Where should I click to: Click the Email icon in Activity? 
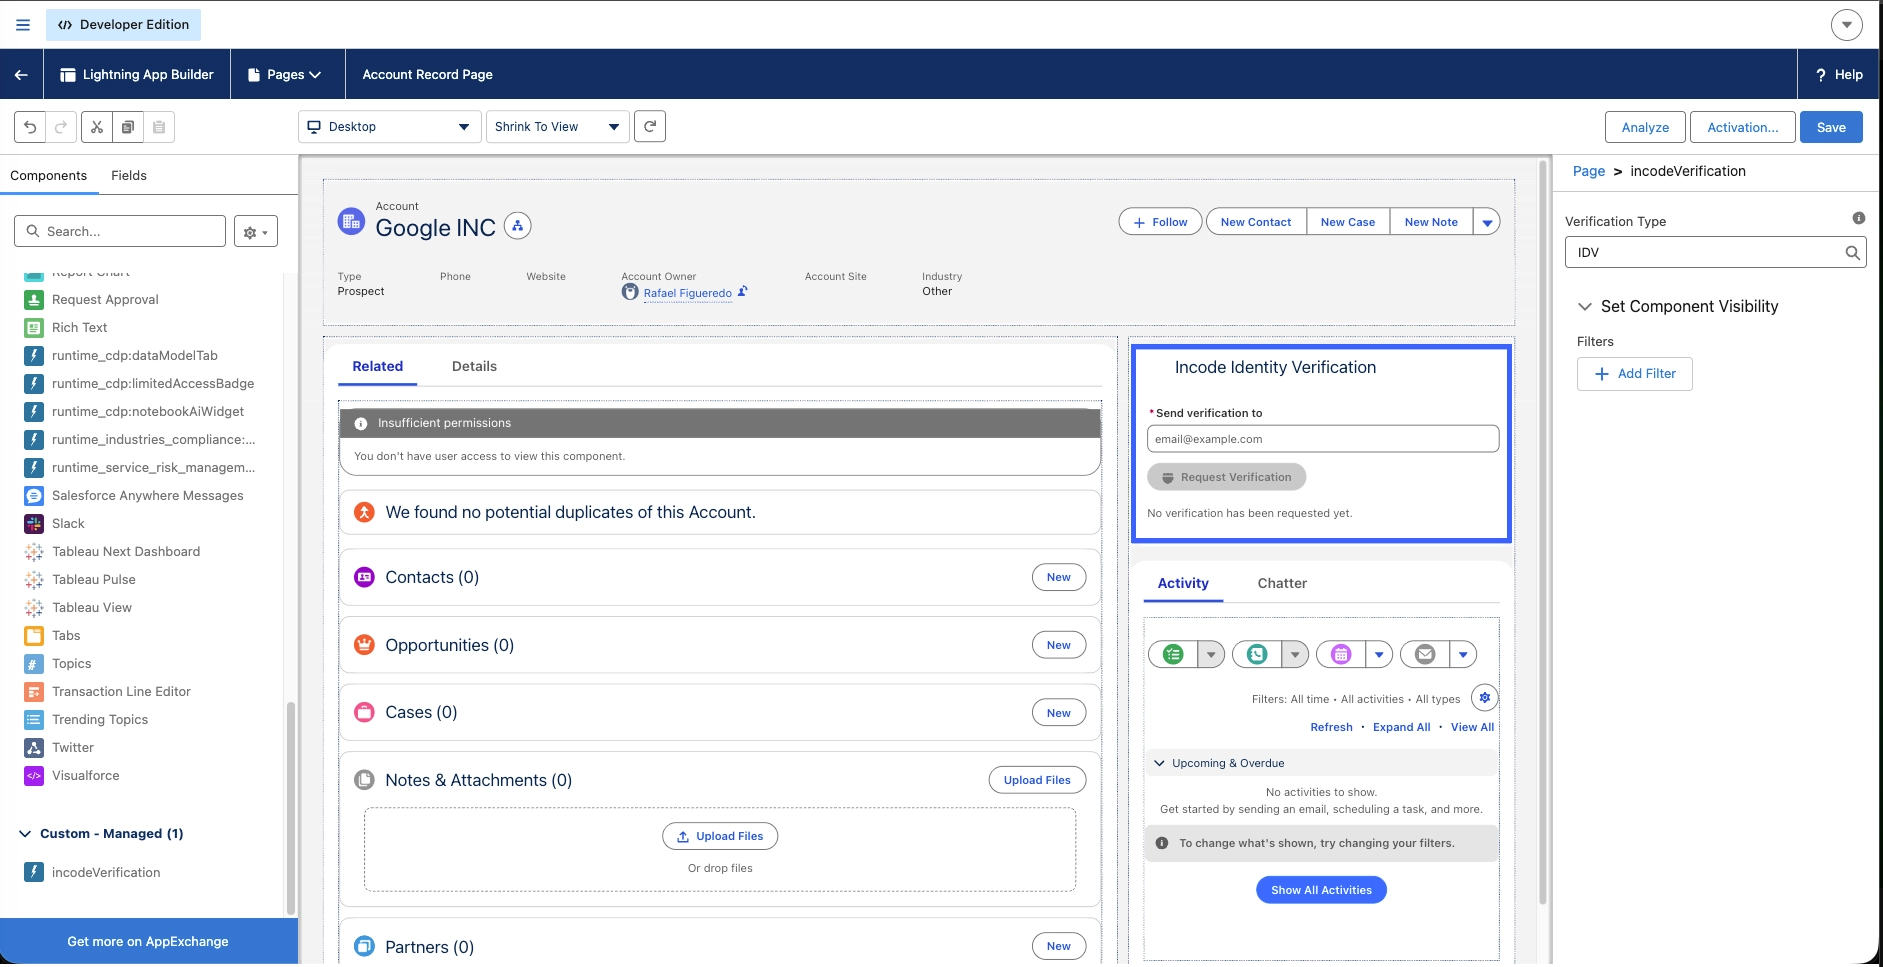(1425, 654)
